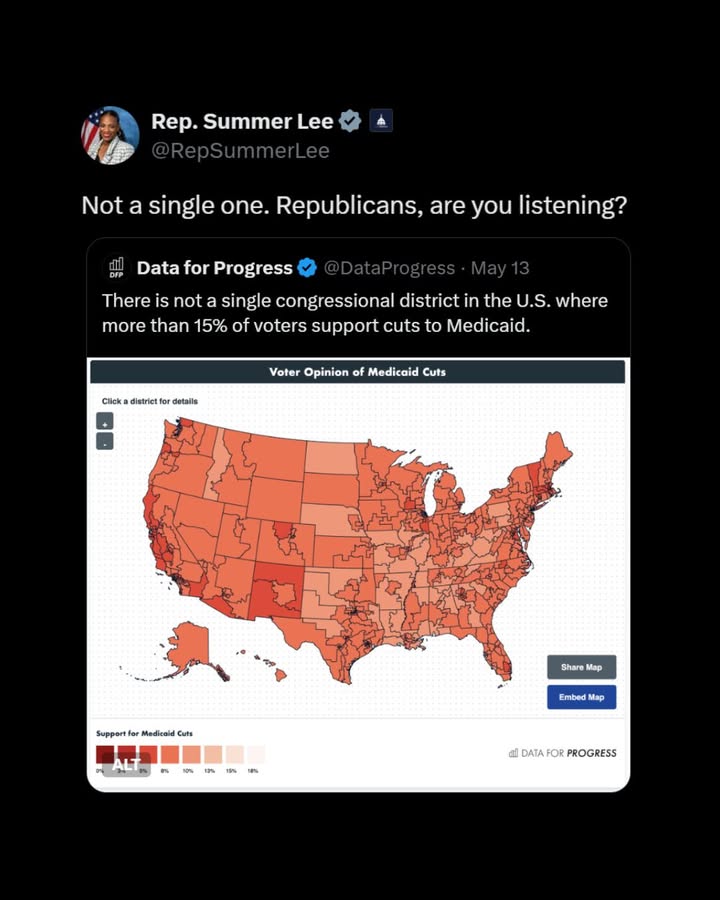Open the quoted tweet text about Medicaid cuts
Screen dimensions: 720x900
[x=355, y=313]
